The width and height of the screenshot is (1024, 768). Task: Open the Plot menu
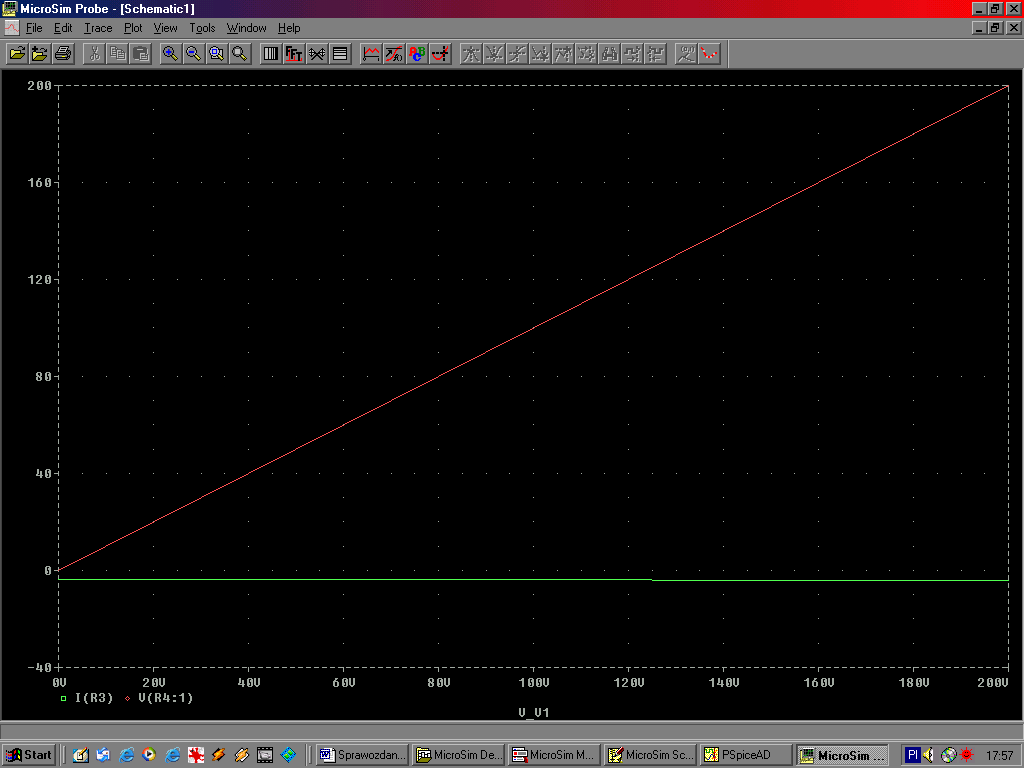[x=133, y=28]
